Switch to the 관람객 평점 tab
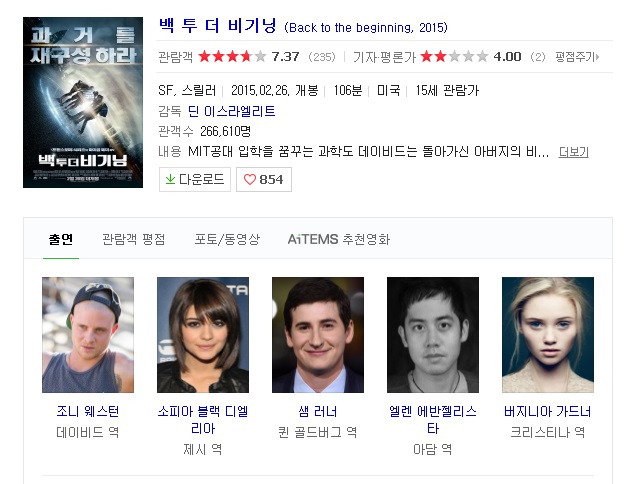The height and width of the screenshot is (484, 632). 133,239
